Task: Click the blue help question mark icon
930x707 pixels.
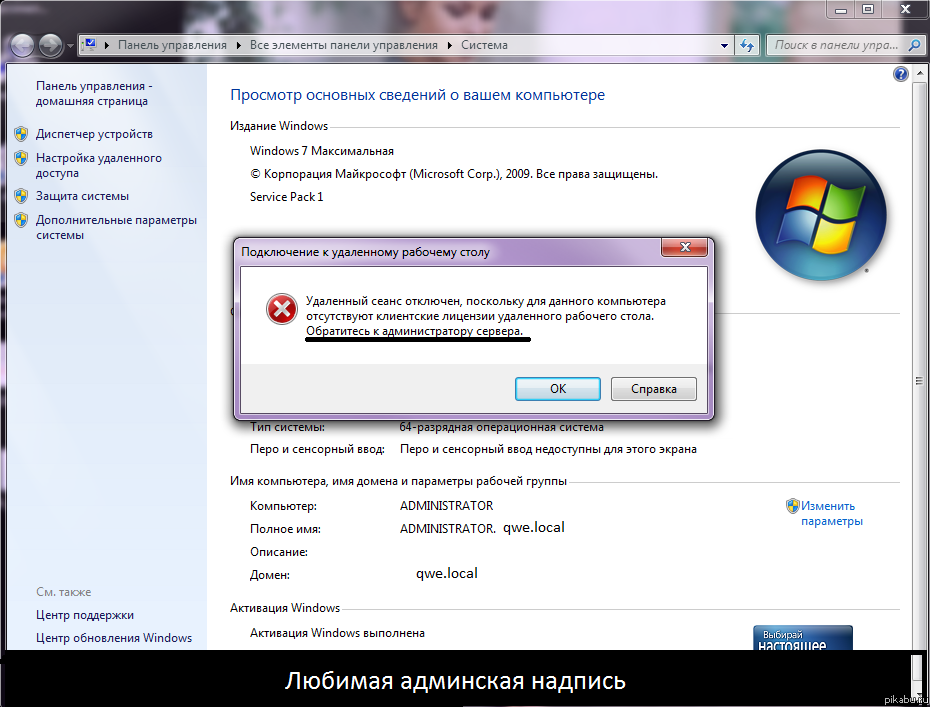Action: pos(900,75)
